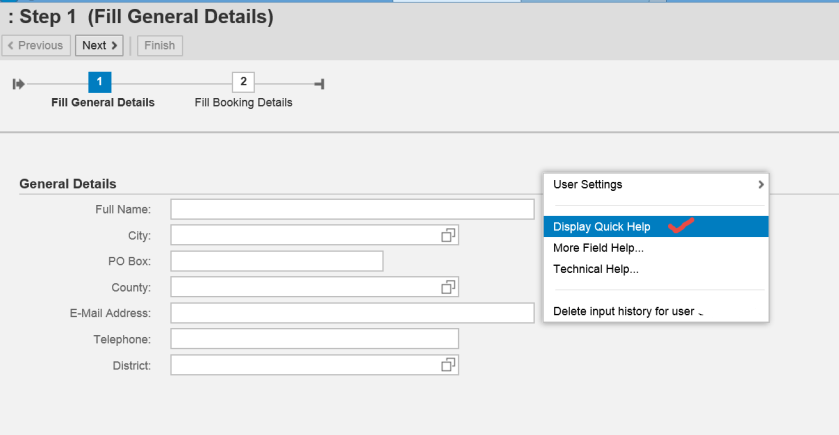
Task: Expand User Settings submenu arrow
Action: [x=760, y=185]
